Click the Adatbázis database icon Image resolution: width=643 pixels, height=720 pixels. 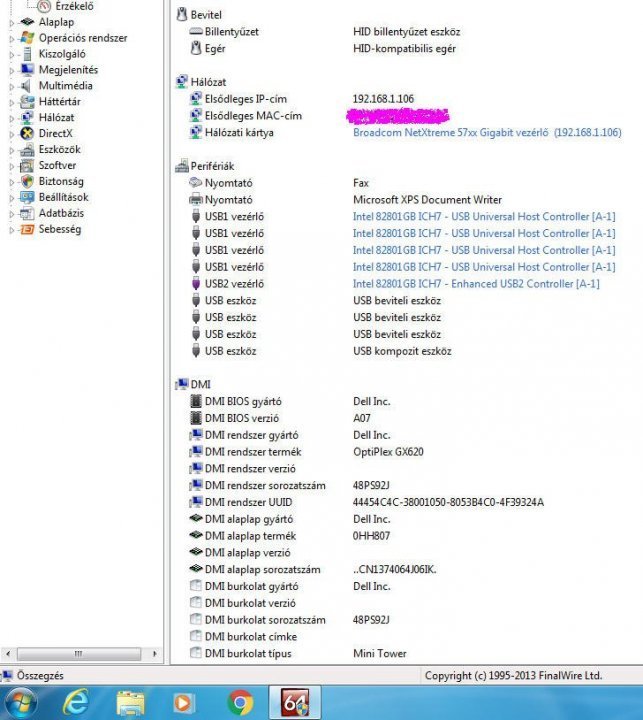click(x=28, y=213)
